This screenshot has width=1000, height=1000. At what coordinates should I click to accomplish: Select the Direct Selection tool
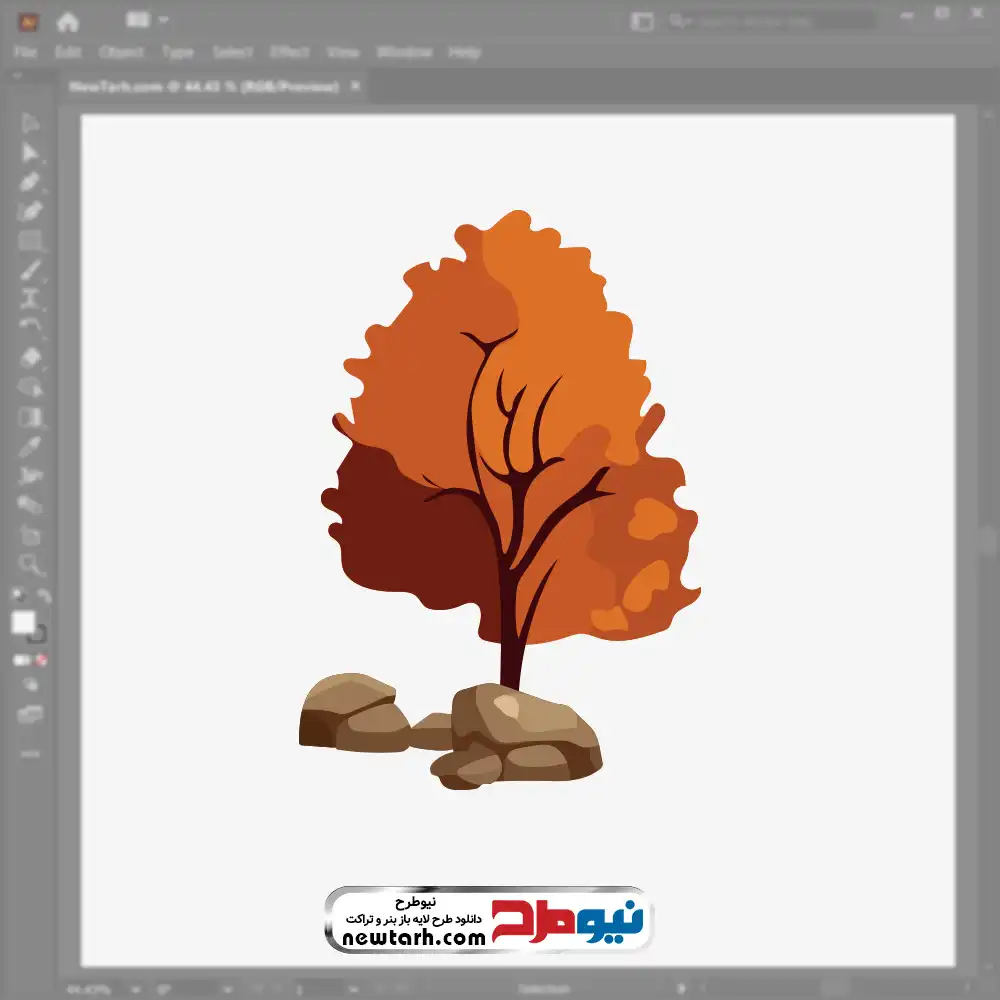point(31,153)
